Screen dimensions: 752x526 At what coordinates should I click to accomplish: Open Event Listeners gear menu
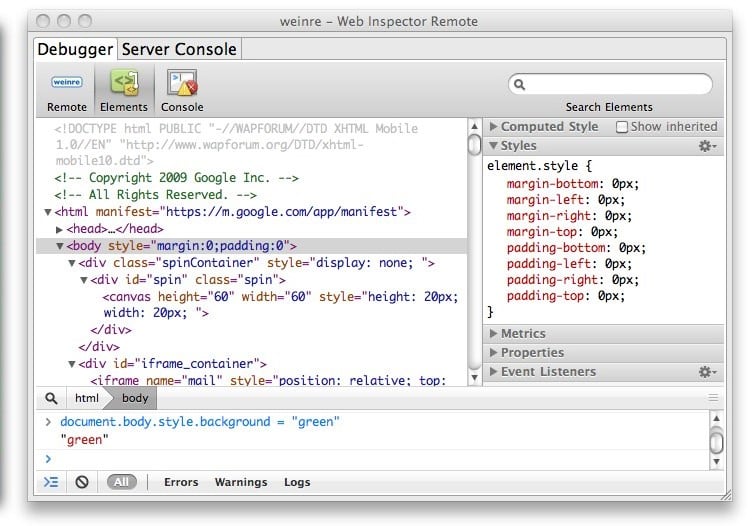pyautogui.click(x=707, y=372)
